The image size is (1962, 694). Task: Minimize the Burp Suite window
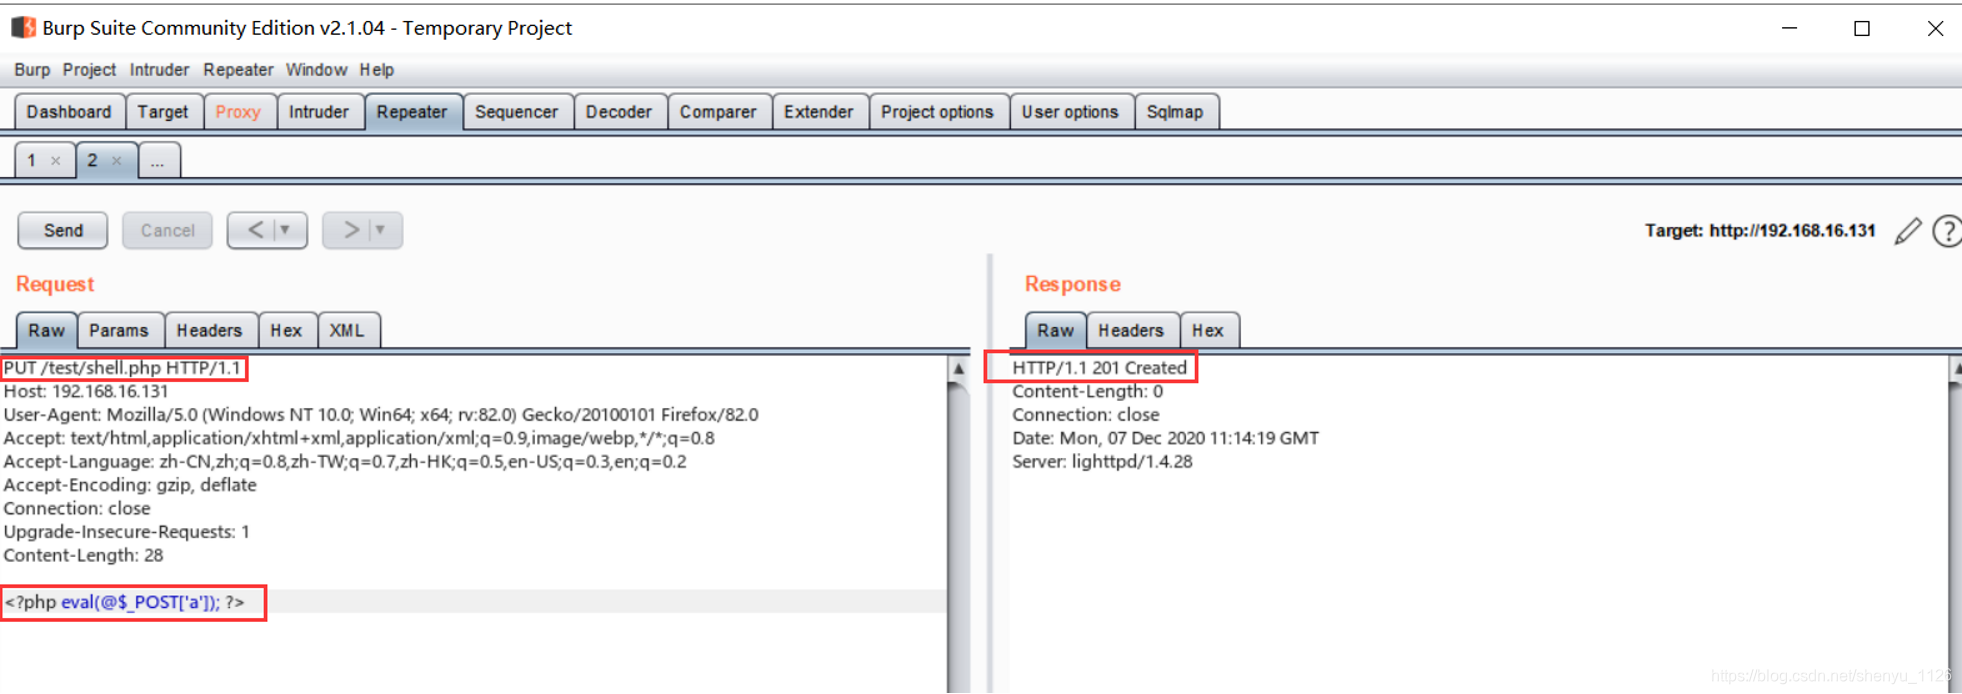click(x=1789, y=28)
